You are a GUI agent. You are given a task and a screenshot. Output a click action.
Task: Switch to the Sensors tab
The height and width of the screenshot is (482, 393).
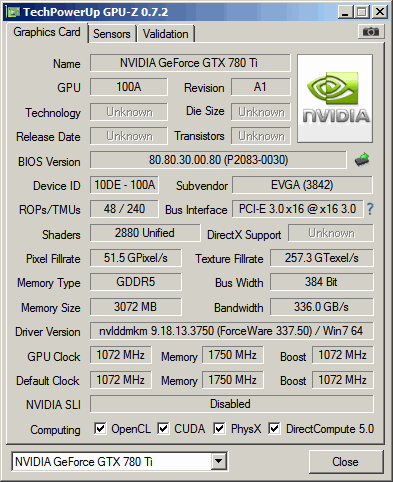(x=112, y=34)
